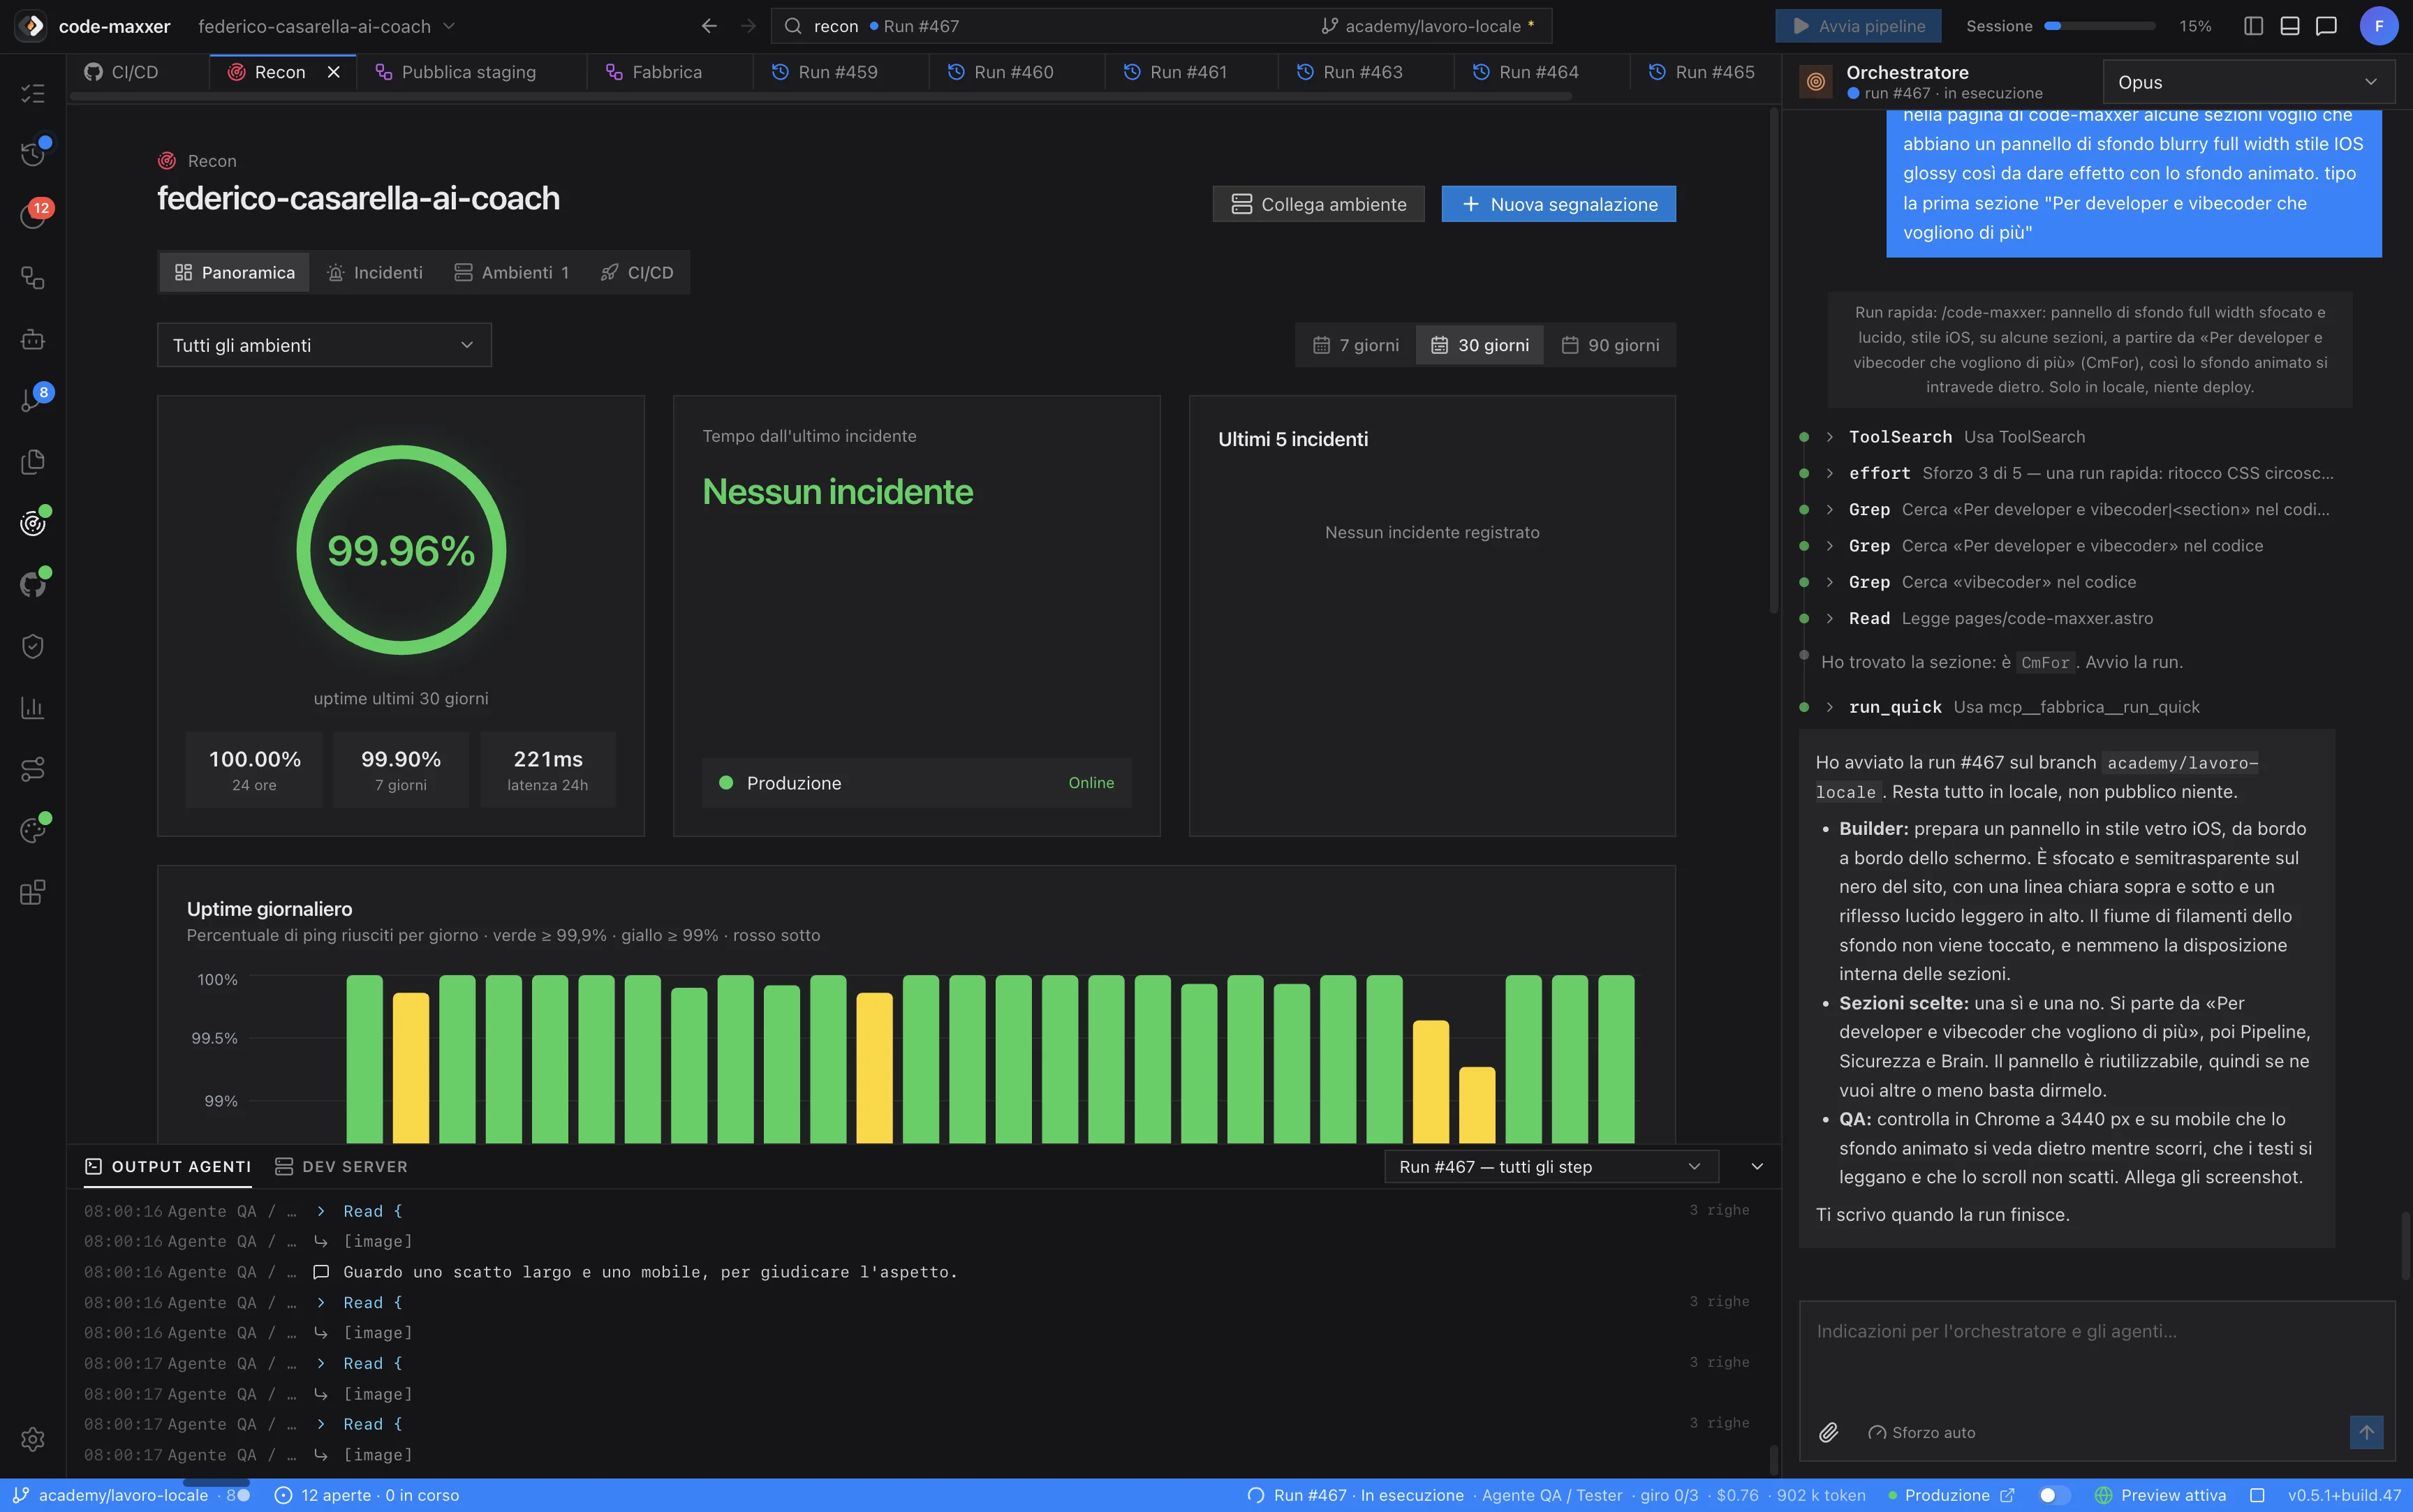Open the Opus model dropdown
2413x1512 pixels.
pyautogui.click(x=2249, y=82)
